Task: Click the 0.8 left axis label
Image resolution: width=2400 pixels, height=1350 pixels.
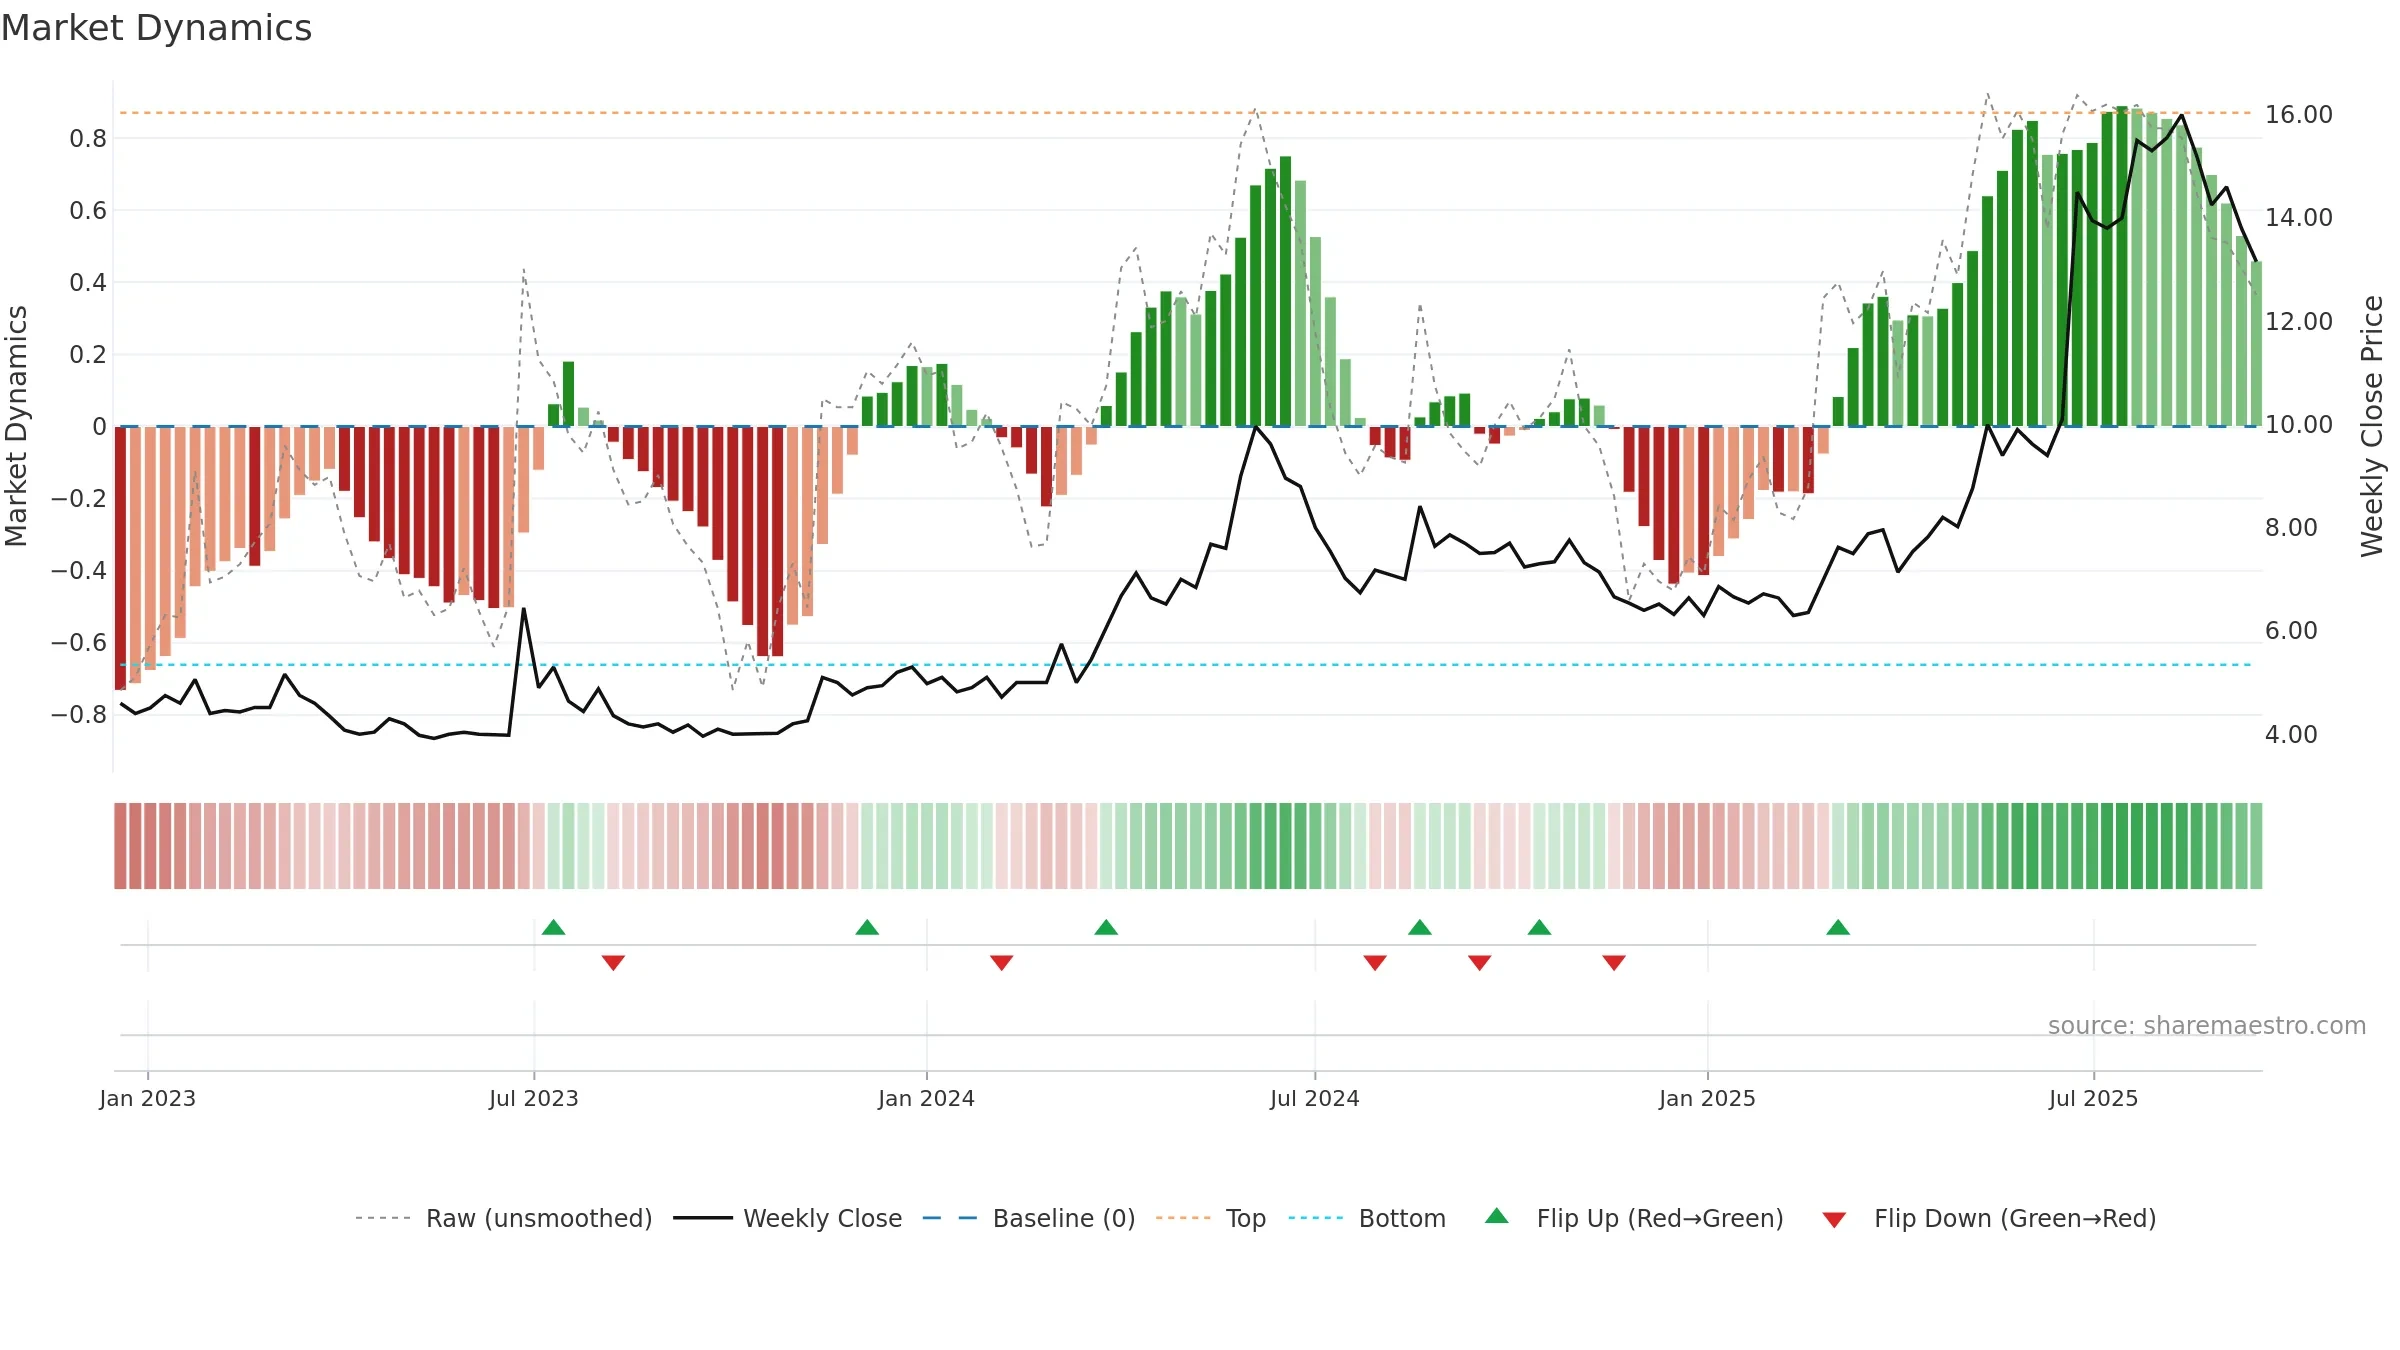Action: click(x=88, y=138)
